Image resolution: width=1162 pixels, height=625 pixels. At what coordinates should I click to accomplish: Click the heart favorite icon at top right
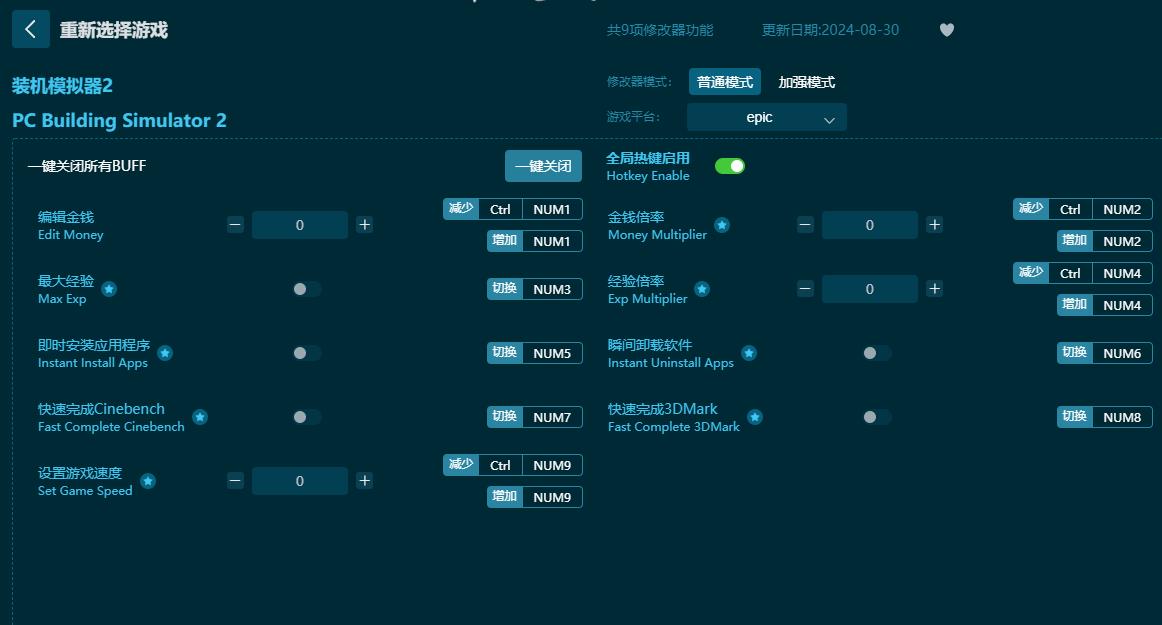click(x=946, y=30)
